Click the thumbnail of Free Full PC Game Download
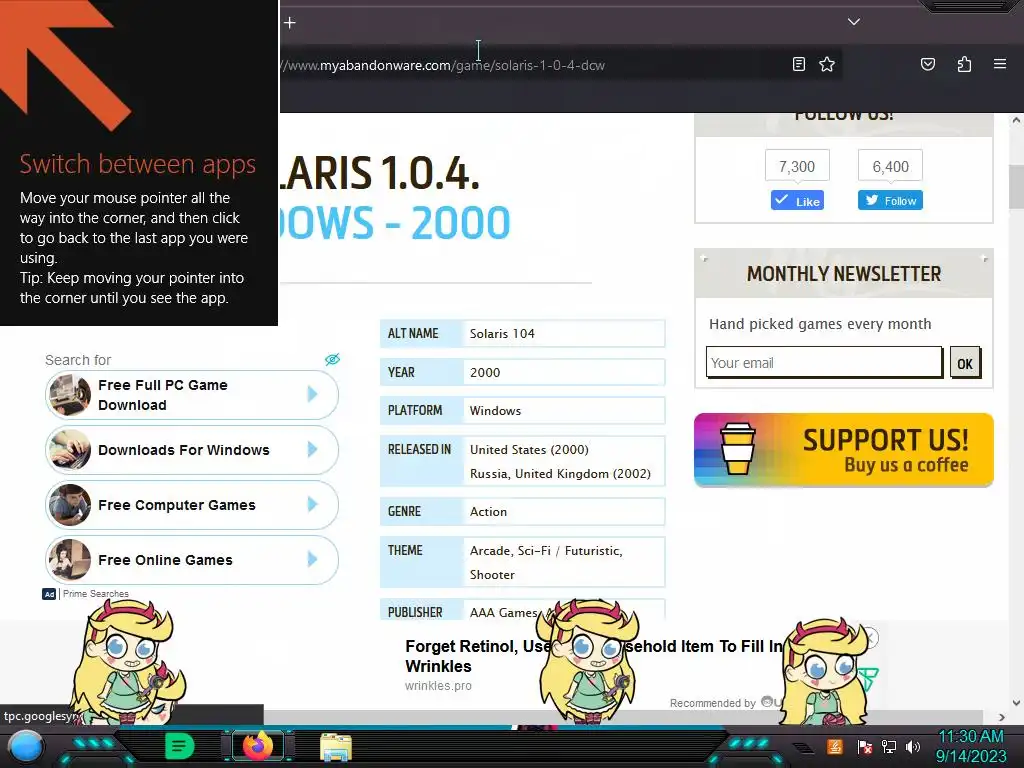Image resolution: width=1024 pixels, height=768 pixels. tap(70, 394)
